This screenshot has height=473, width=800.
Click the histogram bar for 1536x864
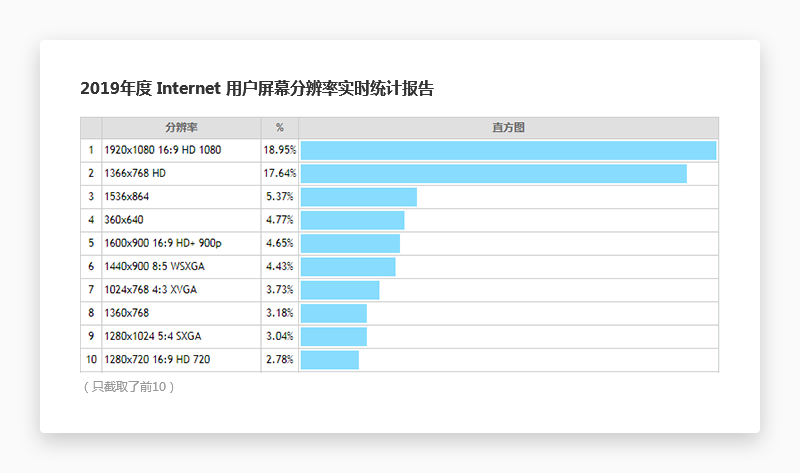pyautogui.click(x=359, y=196)
